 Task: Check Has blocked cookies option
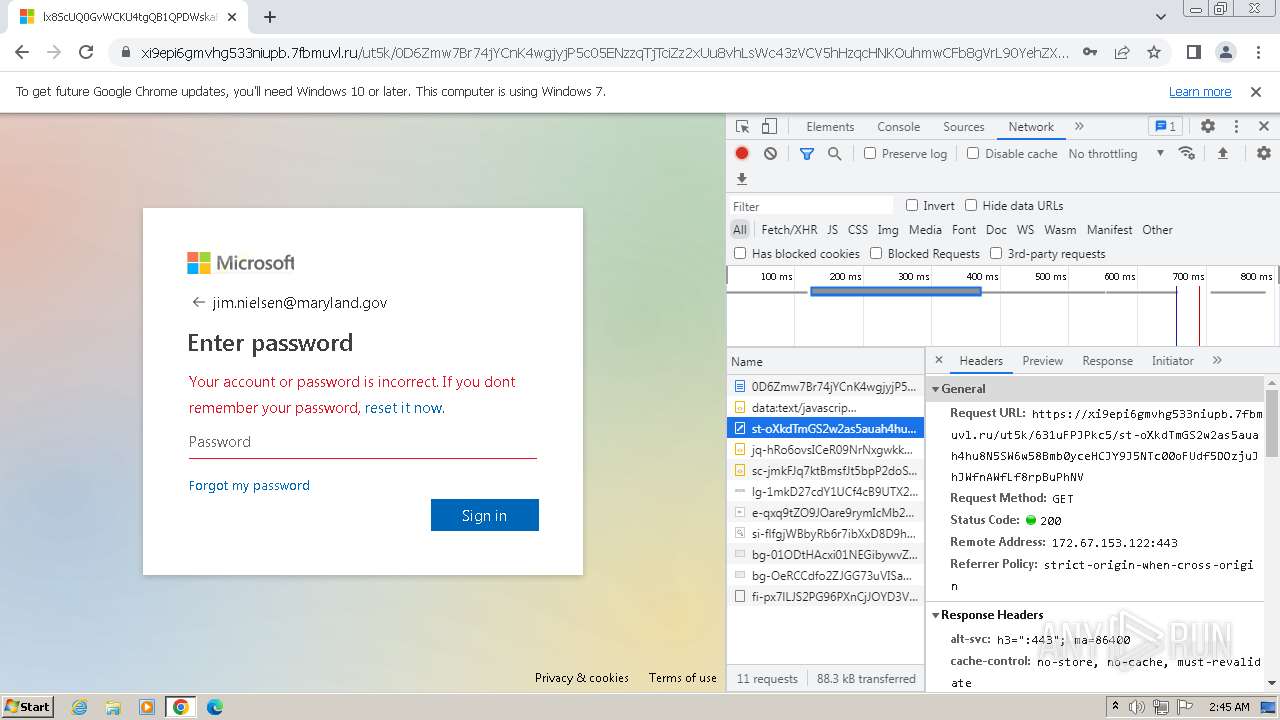pos(740,253)
